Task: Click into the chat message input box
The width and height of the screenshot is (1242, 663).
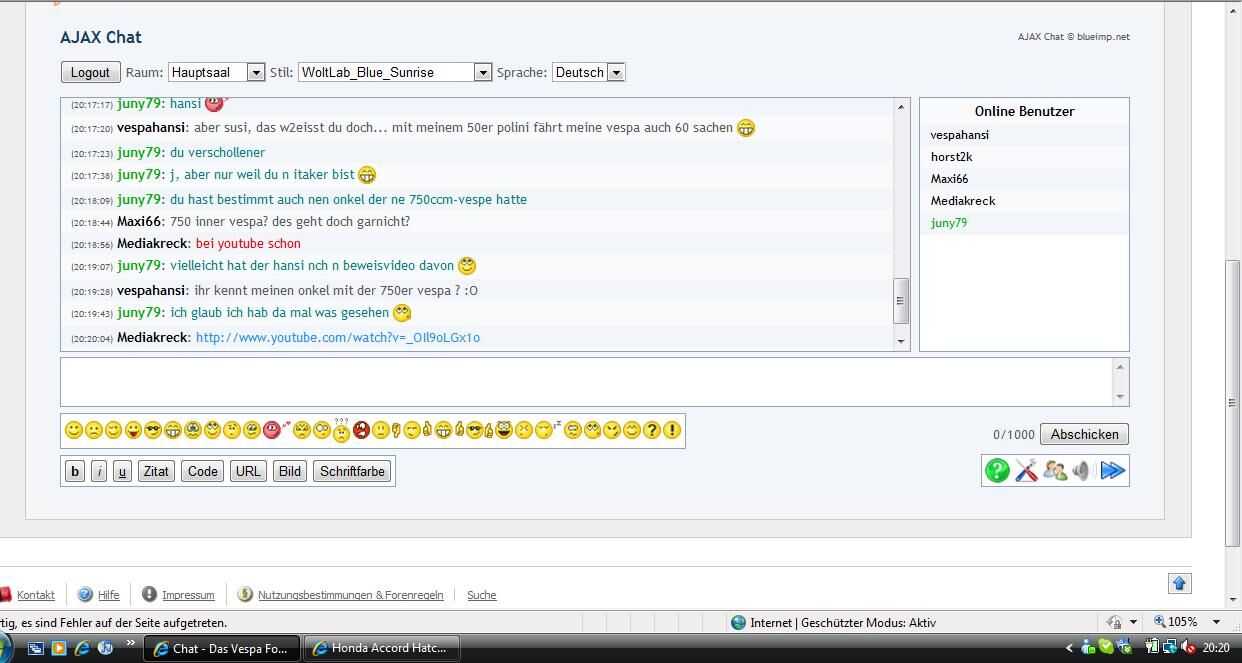Action: 588,382
